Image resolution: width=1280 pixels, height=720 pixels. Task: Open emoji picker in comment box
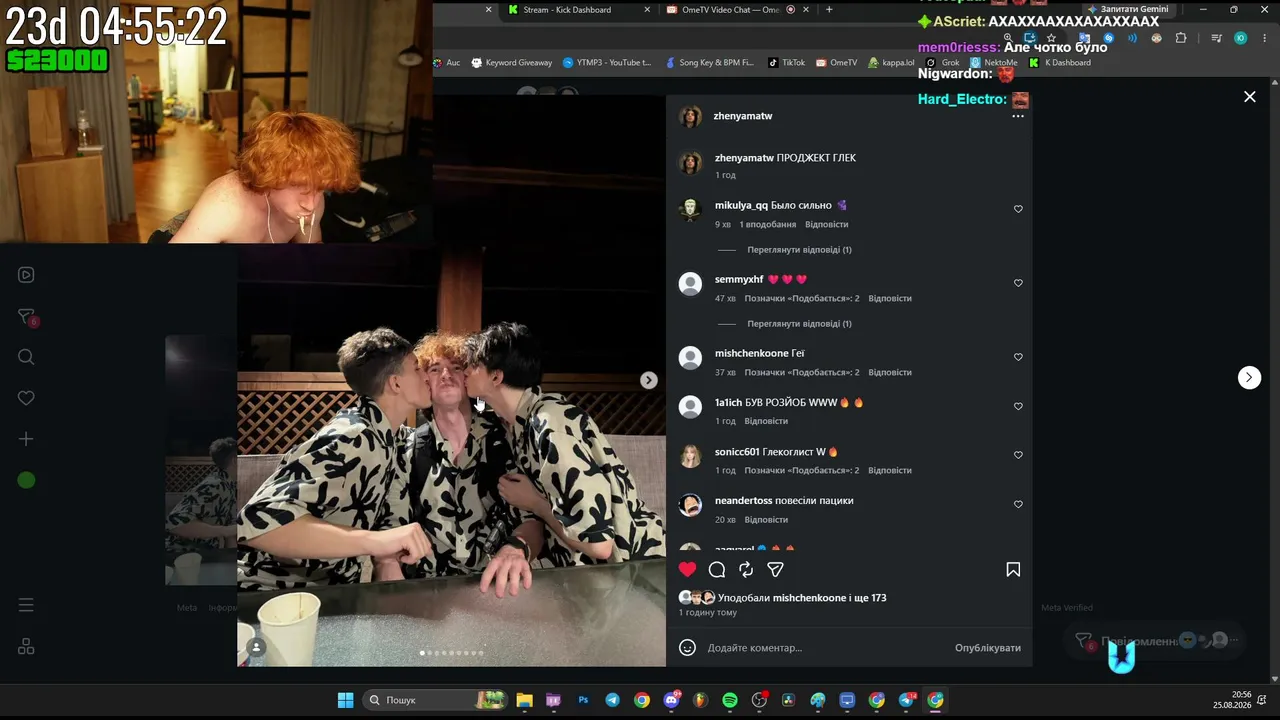(687, 647)
